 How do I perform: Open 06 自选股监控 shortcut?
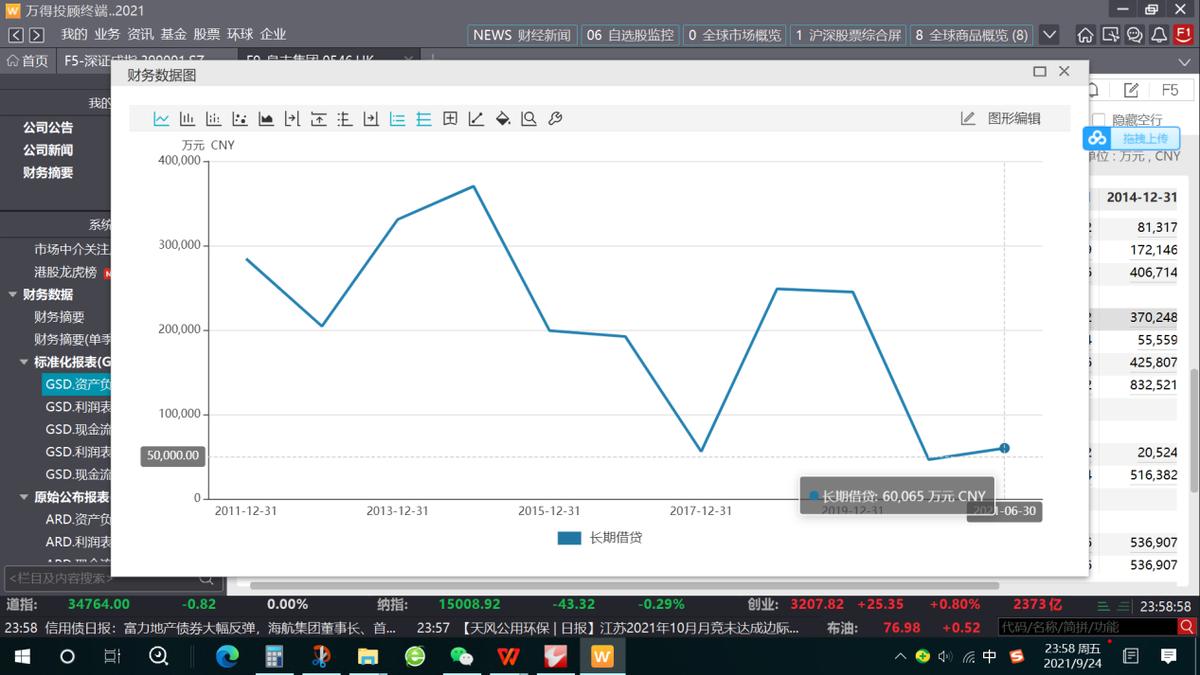tap(630, 35)
